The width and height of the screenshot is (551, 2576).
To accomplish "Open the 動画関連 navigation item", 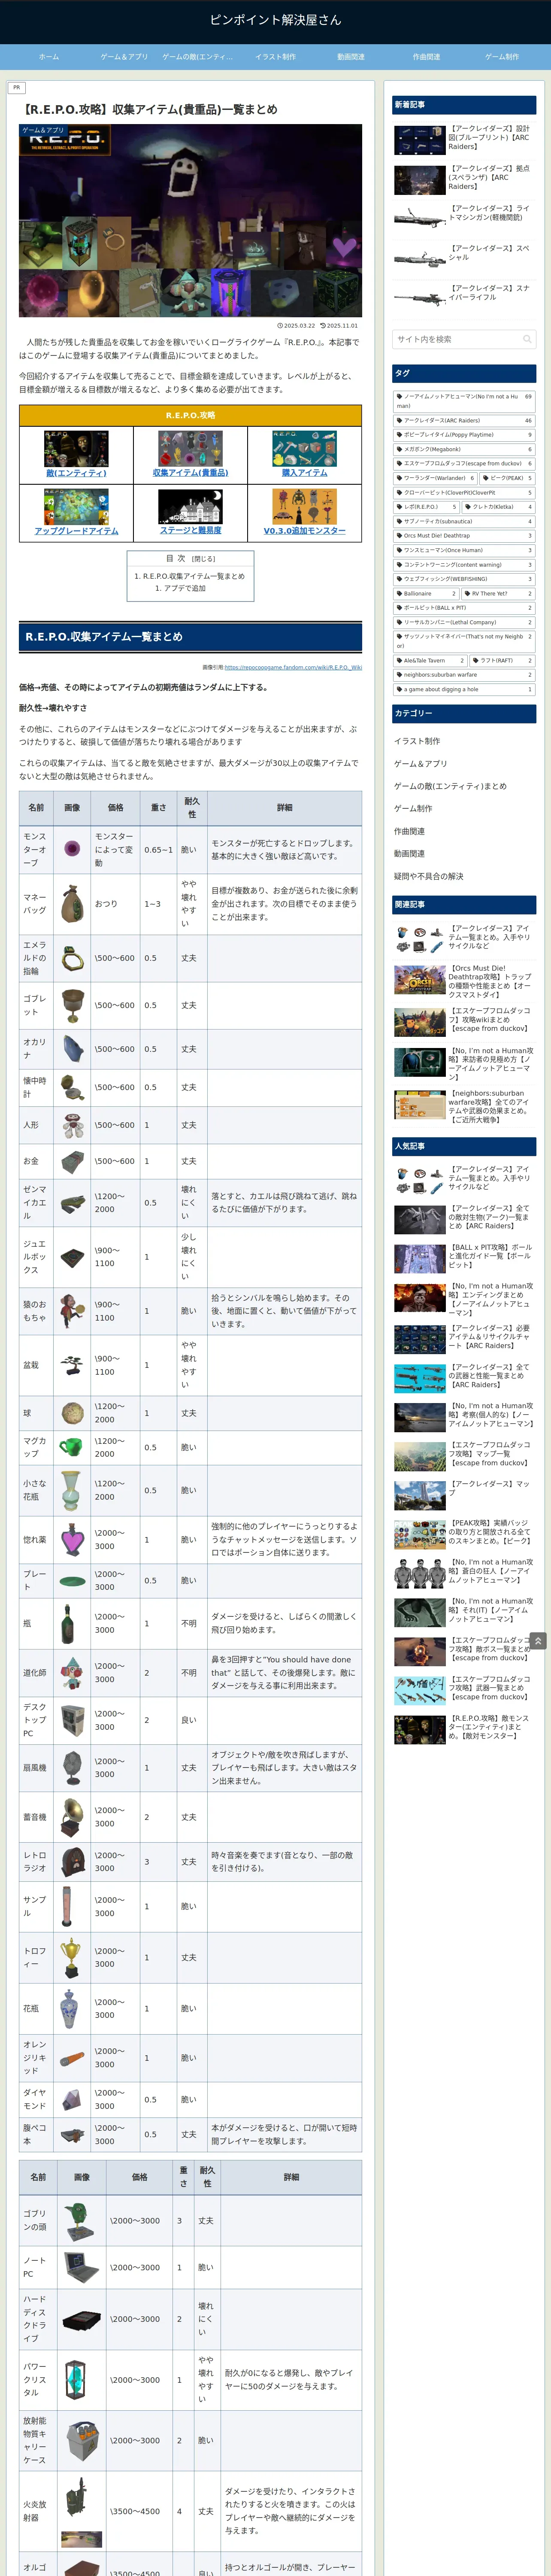I will (x=351, y=57).
